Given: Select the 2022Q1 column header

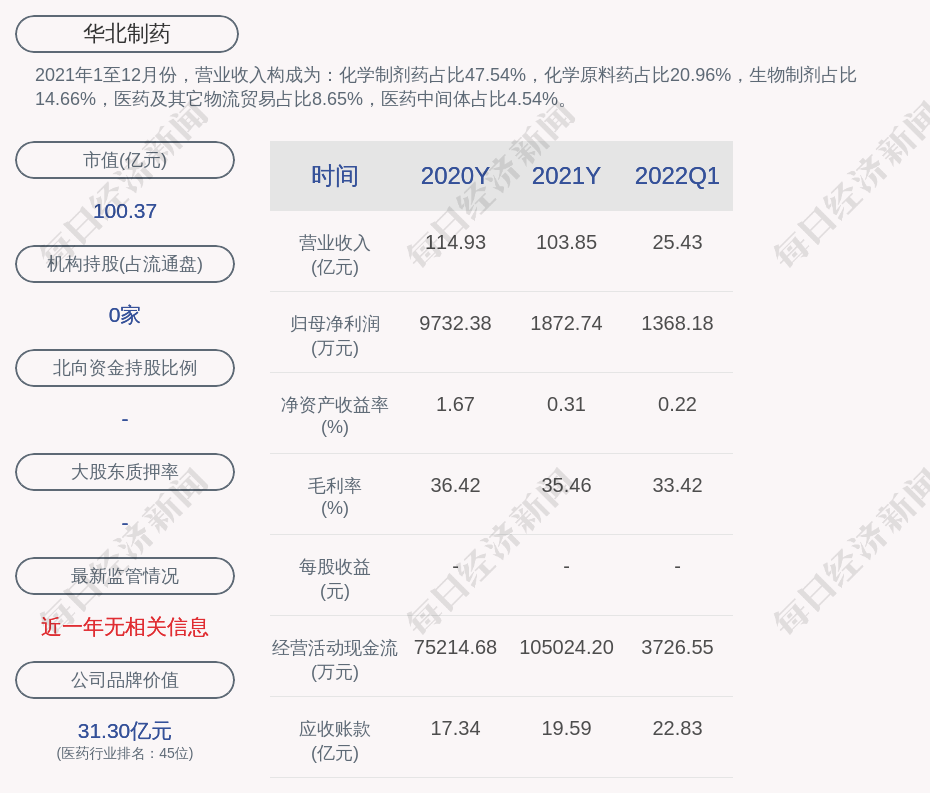Looking at the screenshot, I should tap(677, 176).
